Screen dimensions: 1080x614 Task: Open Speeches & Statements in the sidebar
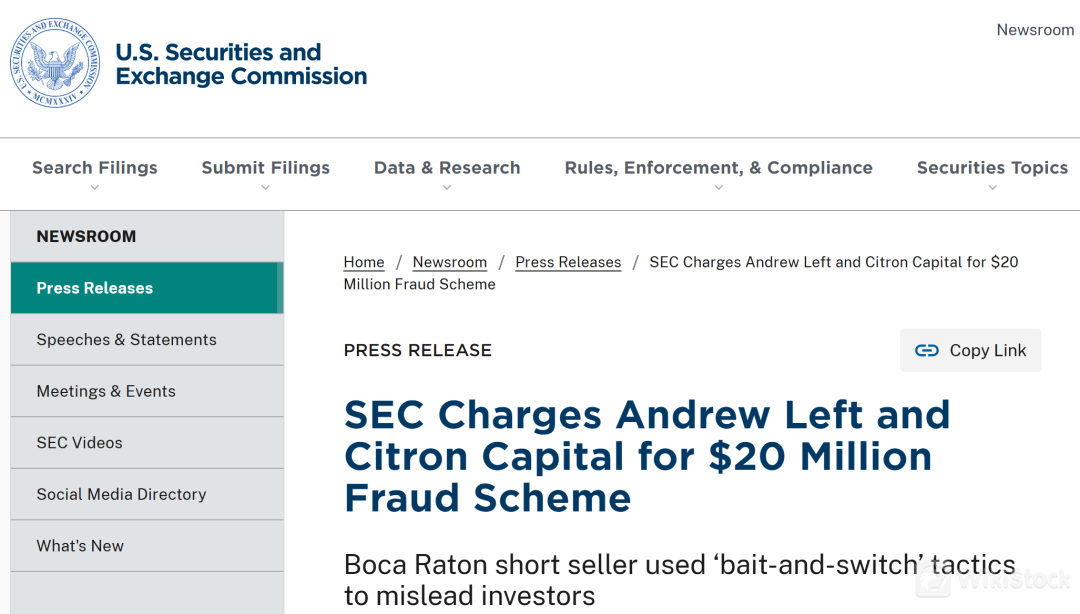point(127,340)
